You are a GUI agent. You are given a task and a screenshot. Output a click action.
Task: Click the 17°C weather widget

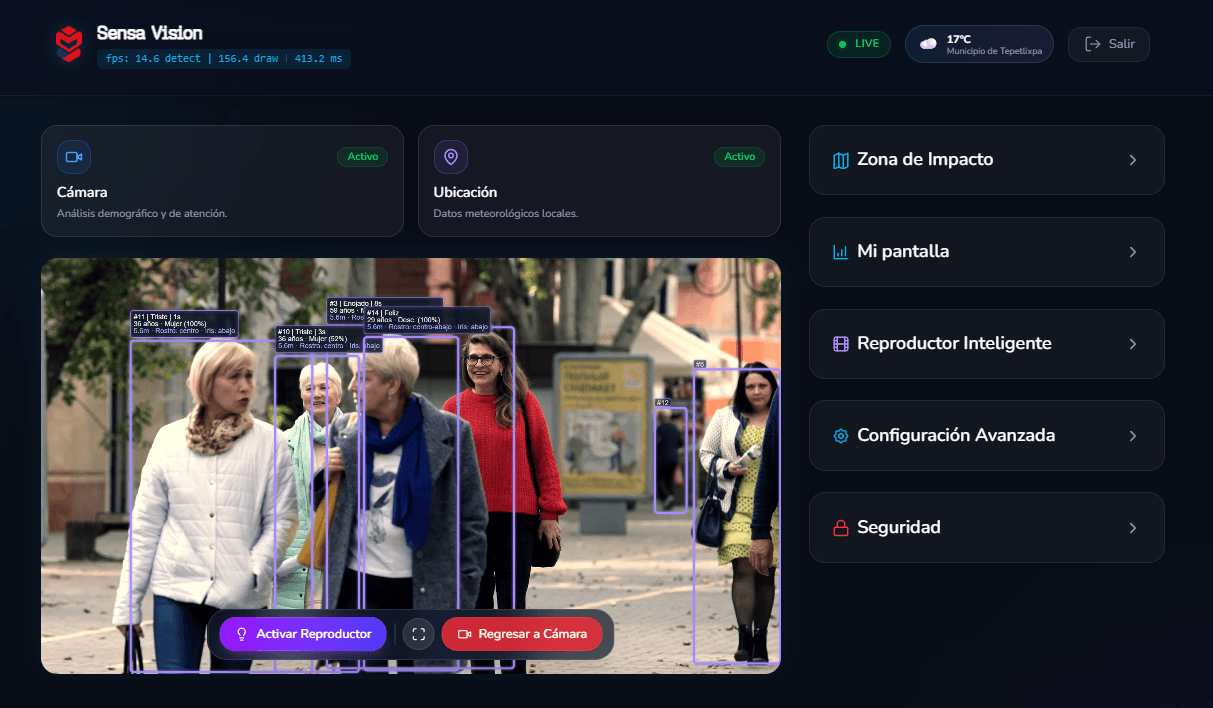click(x=979, y=44)
